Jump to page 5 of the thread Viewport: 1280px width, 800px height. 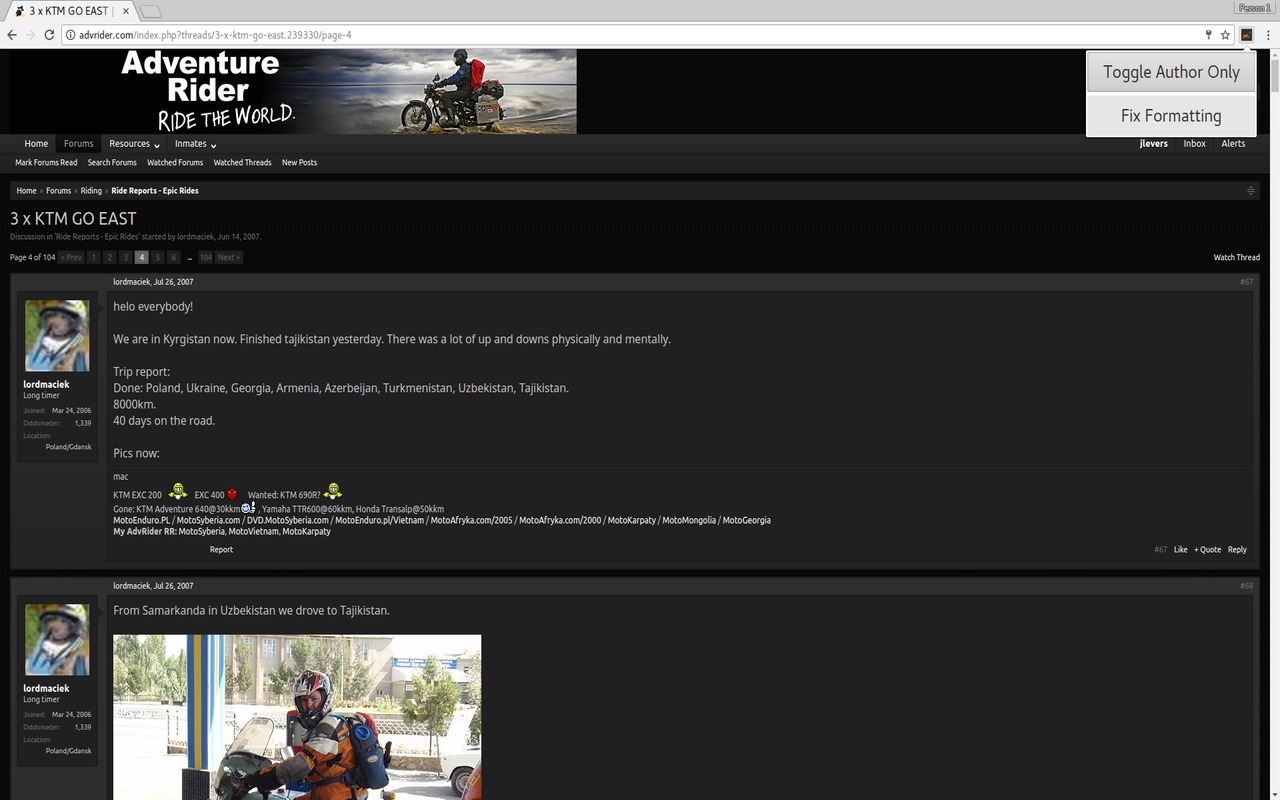[157, 258]
